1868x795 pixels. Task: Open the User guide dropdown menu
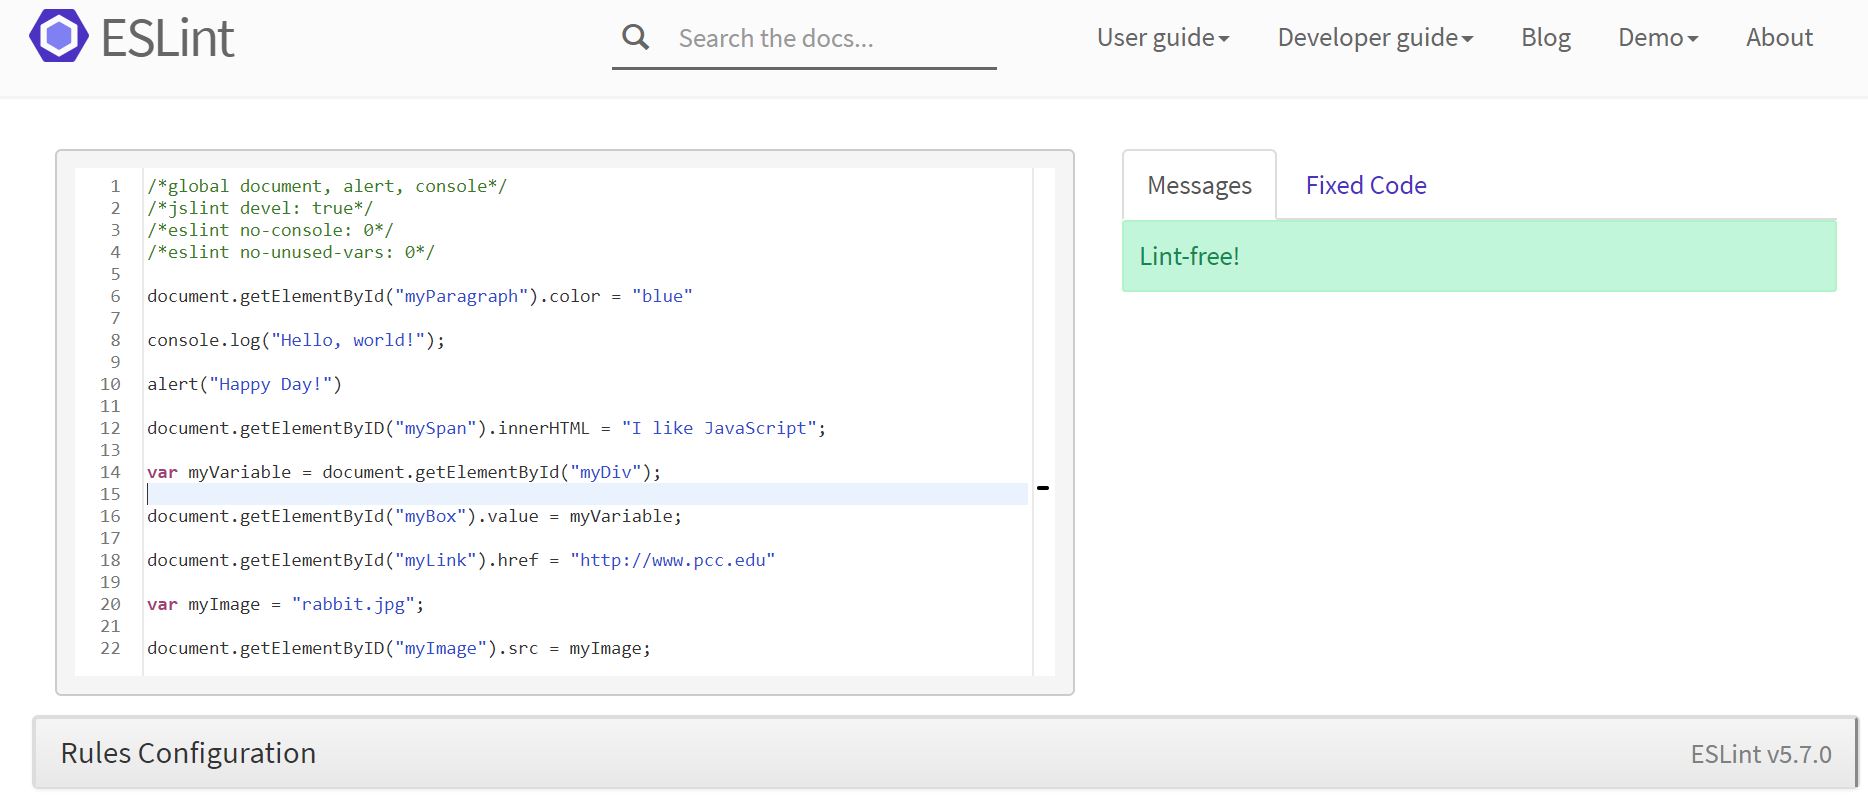[x=1162, y=38]
